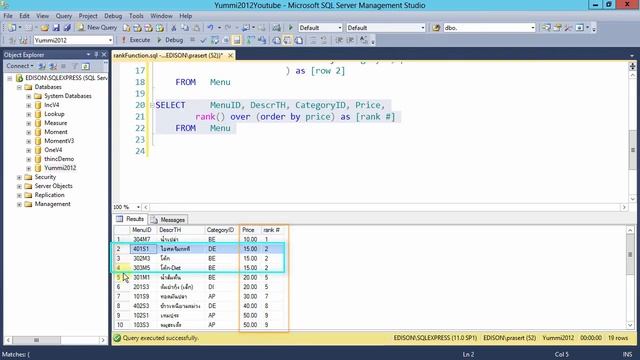
Task: Select results row header number 7
Action: pyautogui.click(x=122, y=297)
